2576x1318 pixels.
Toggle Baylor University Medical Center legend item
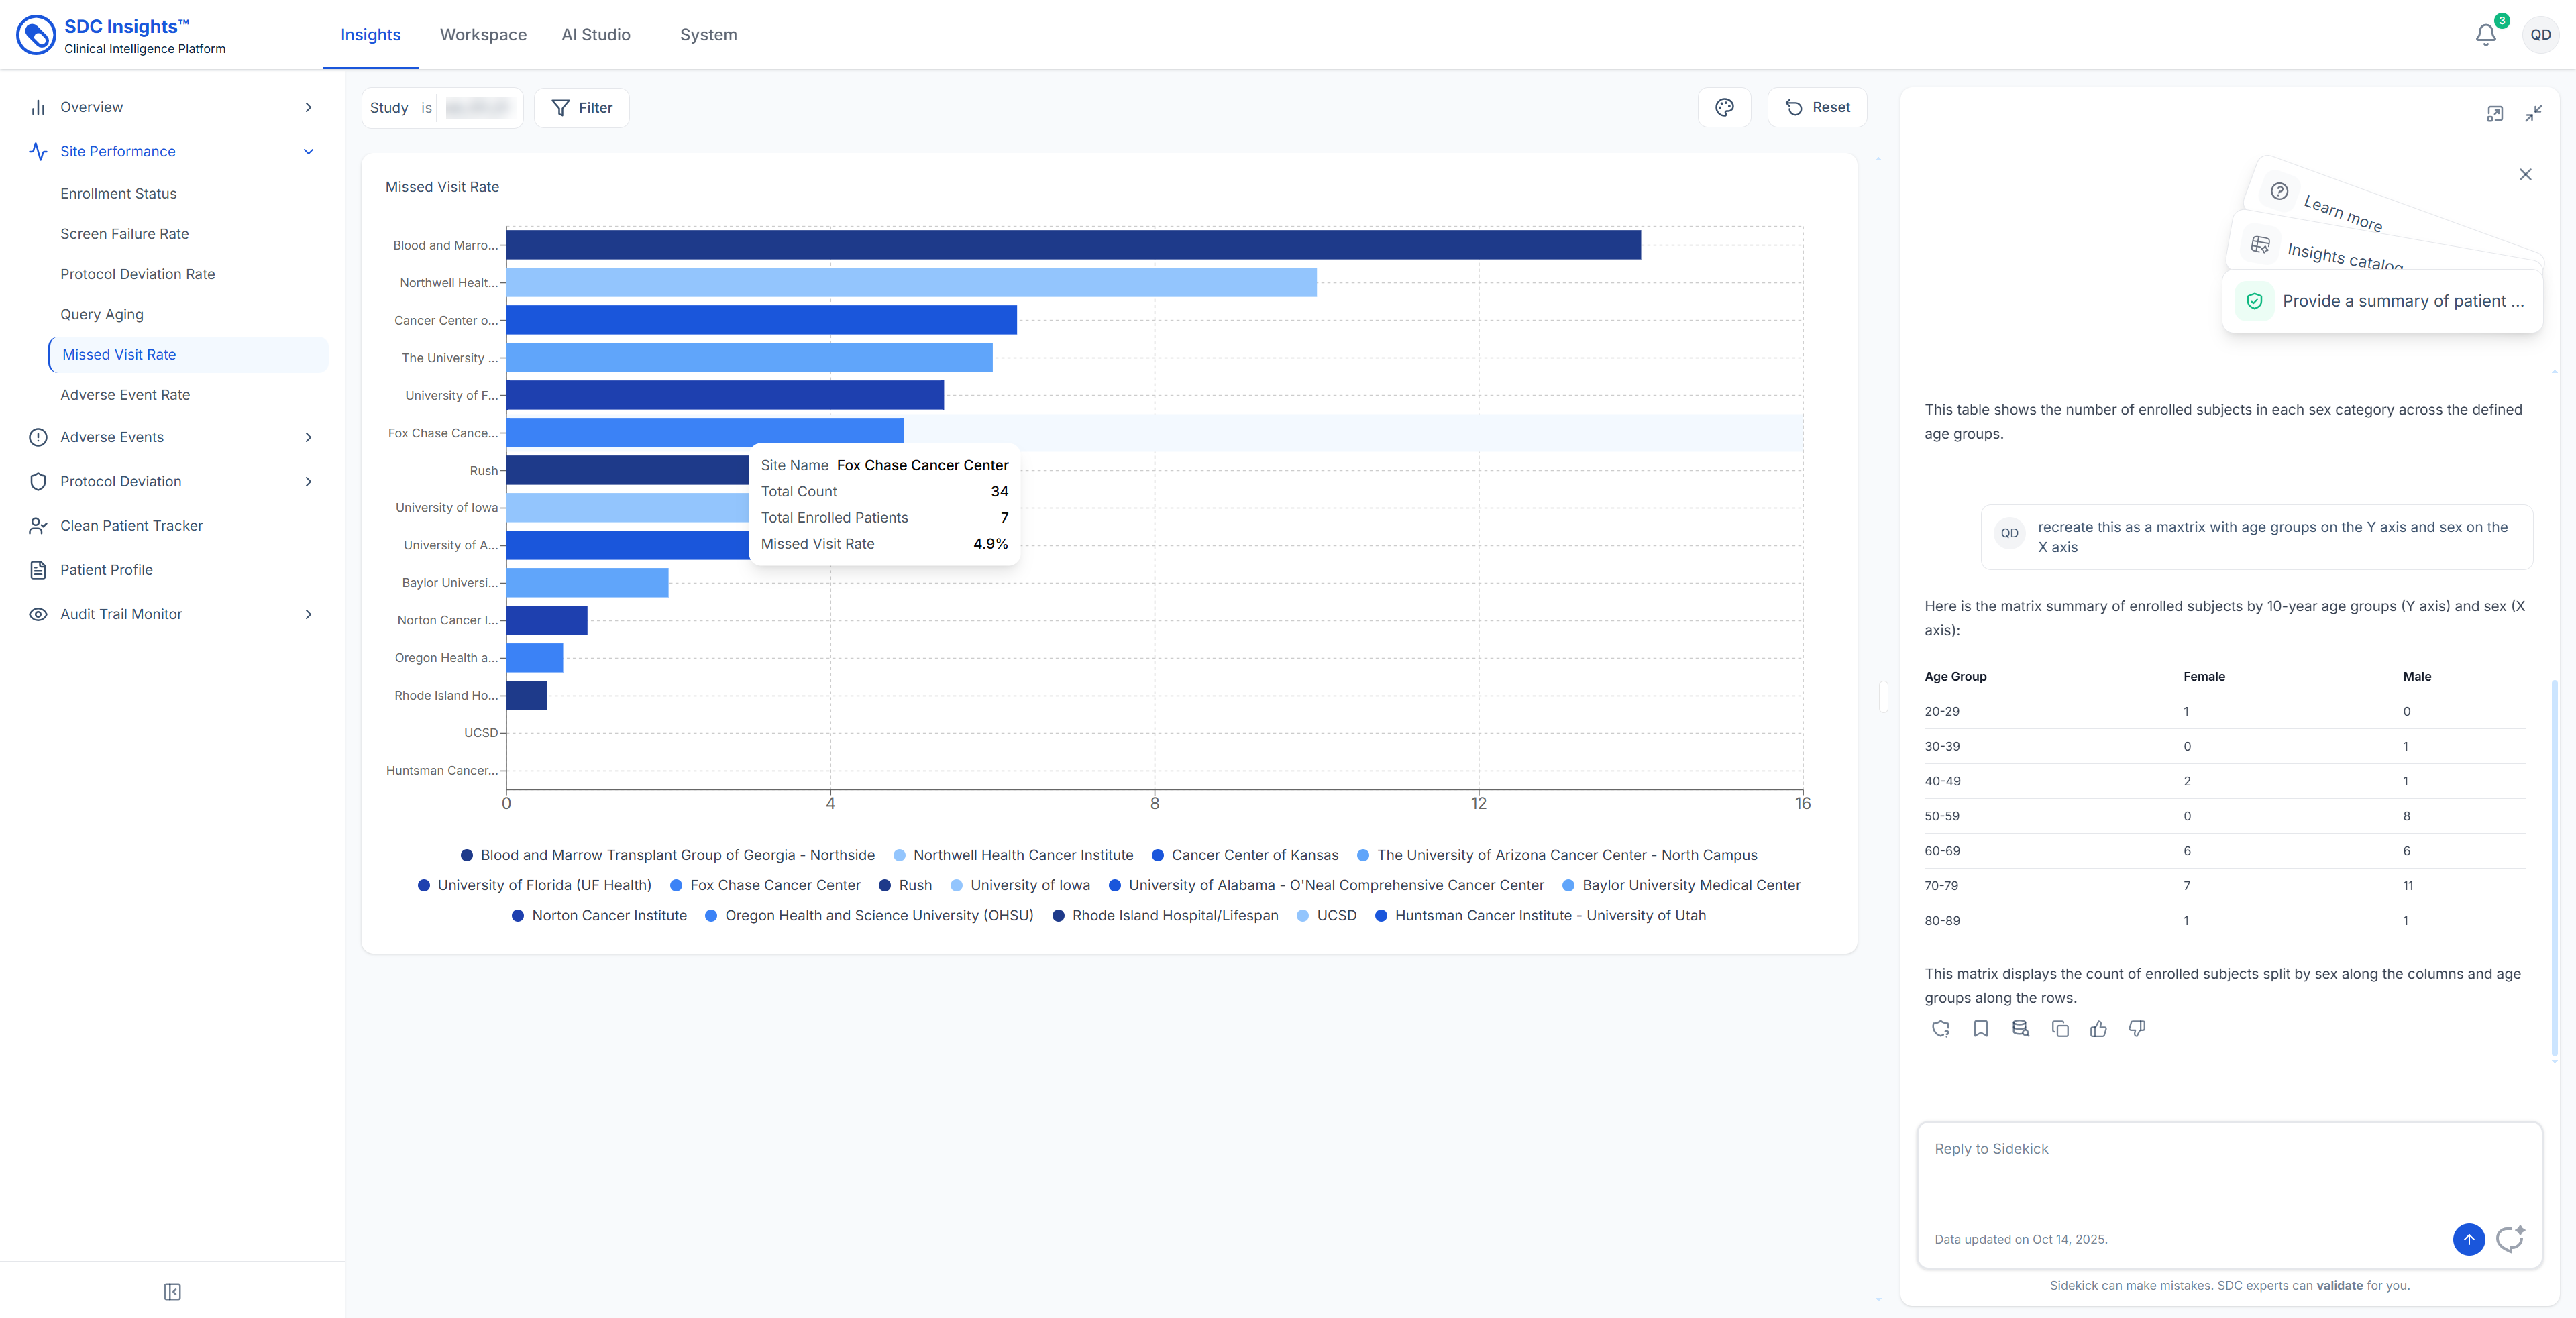[x=1680, y=885]
